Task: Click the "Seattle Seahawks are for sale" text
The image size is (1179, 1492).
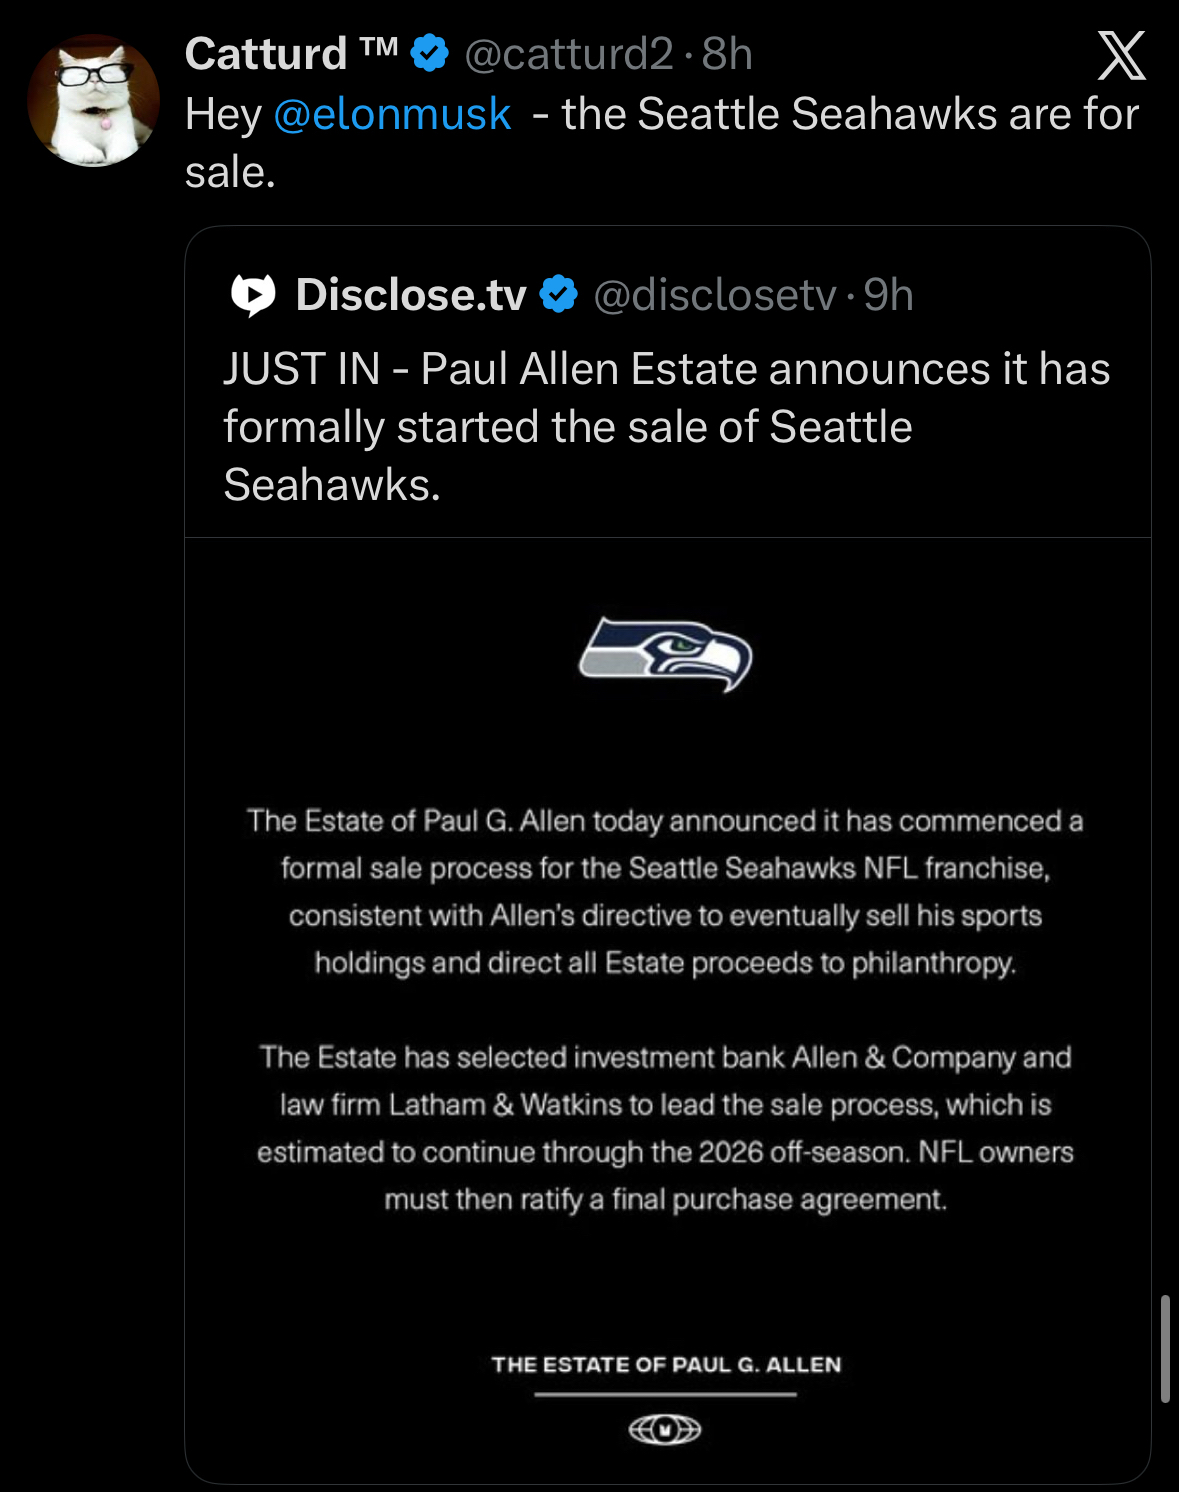Action: tap(850, 114)
